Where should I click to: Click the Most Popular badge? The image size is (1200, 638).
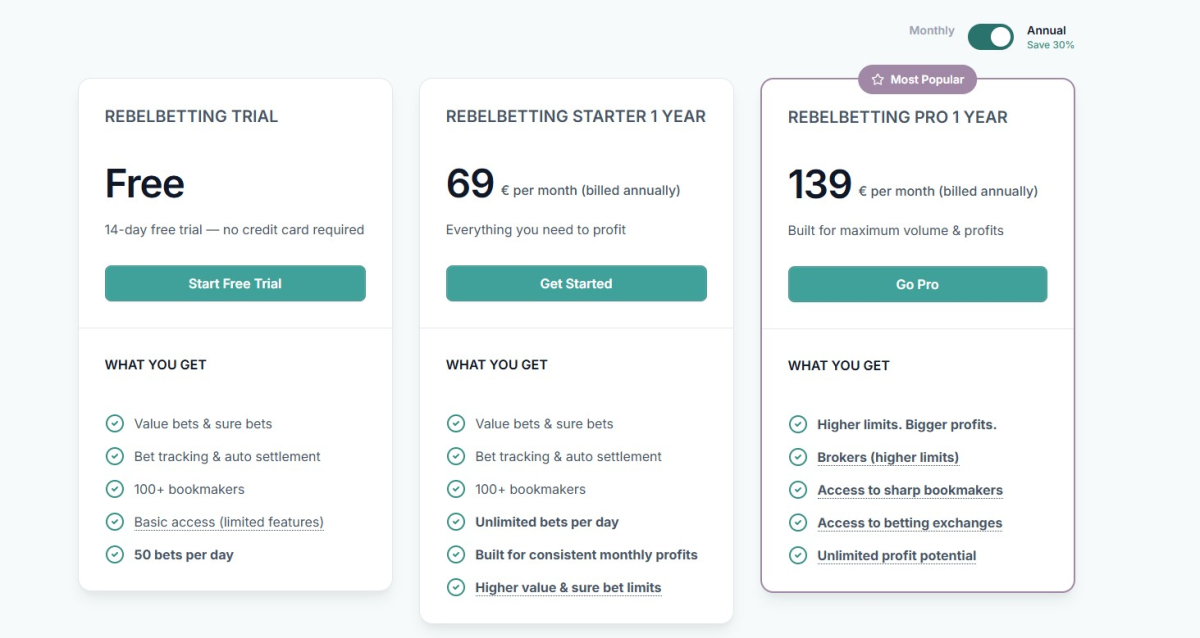coord(917,80)
